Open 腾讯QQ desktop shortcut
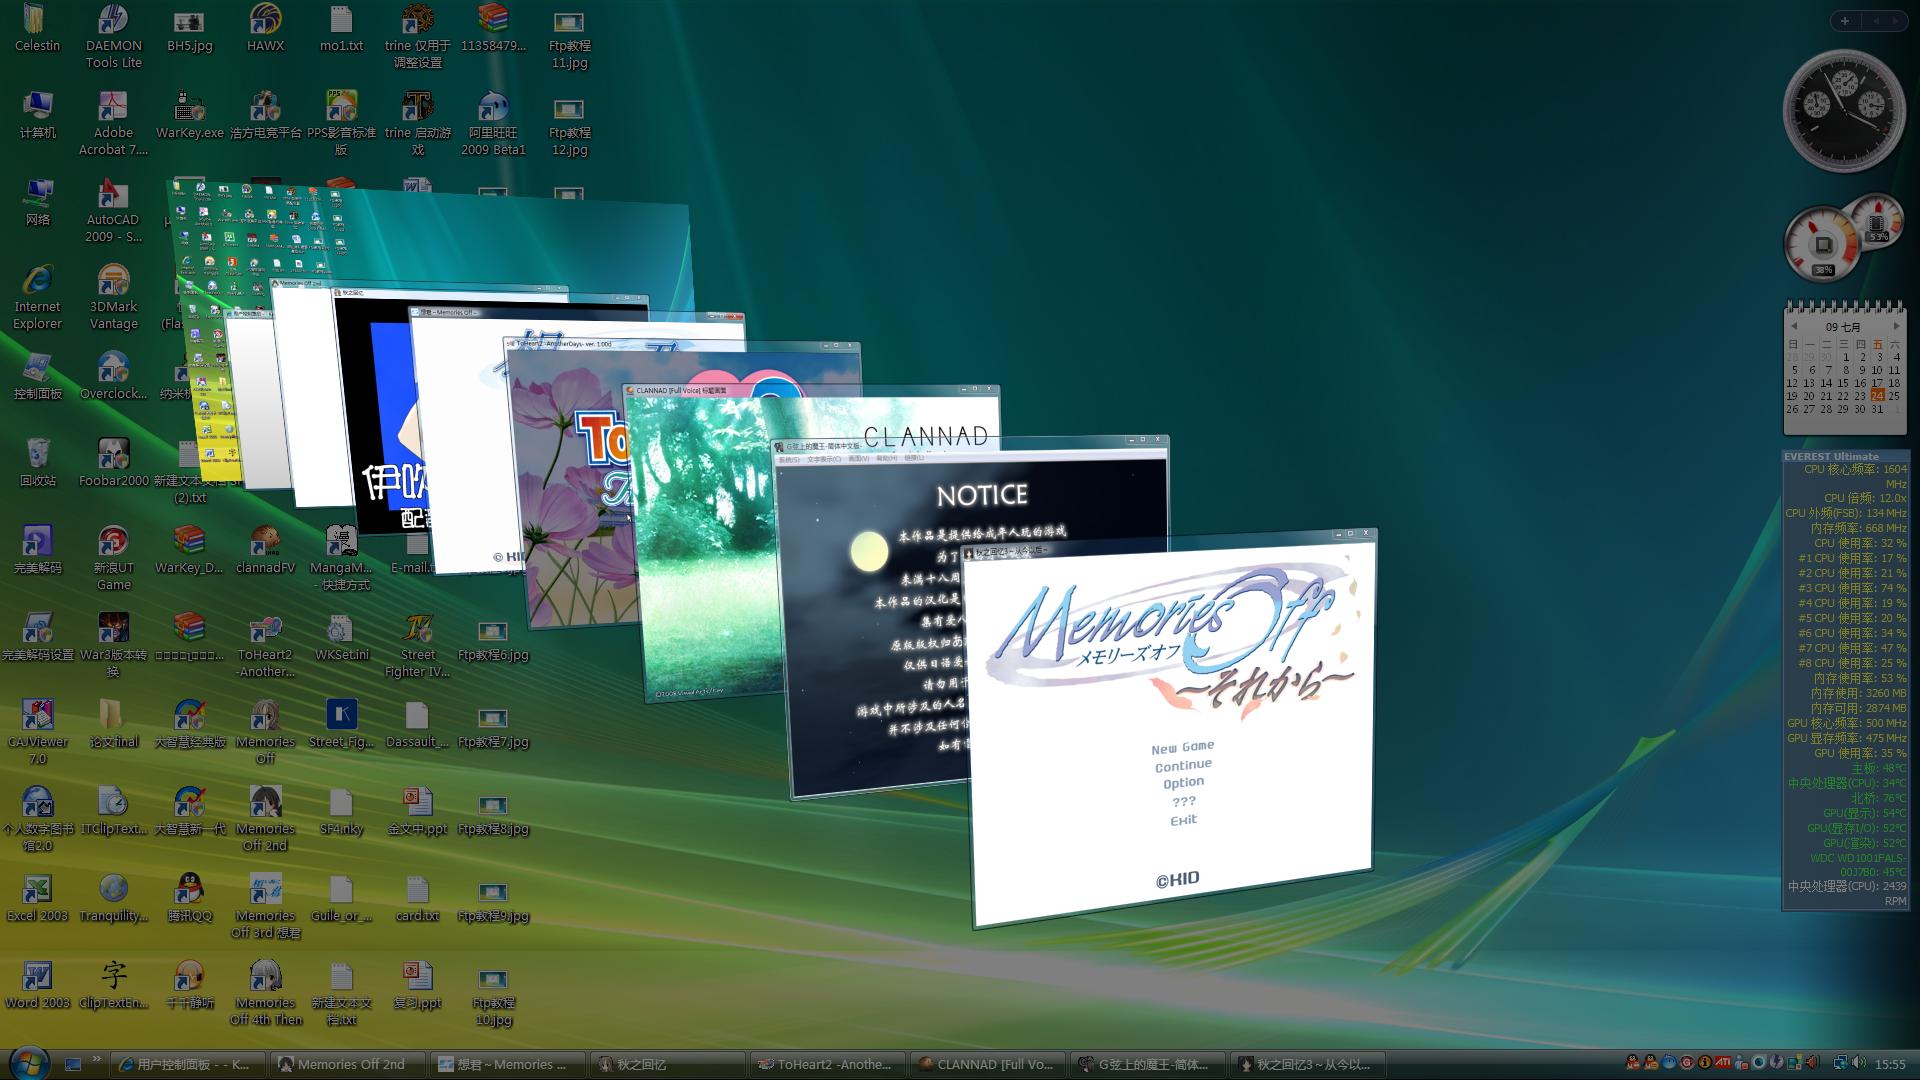Image resolution: width=1920 pixels, height=1080 pixels. click(189, 898)
